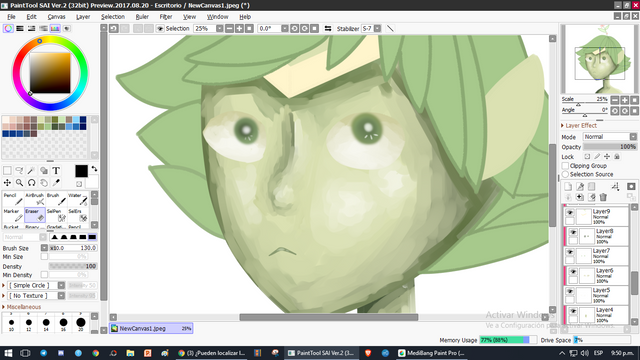Select the Magic Wand tool
640x360 pixels.
(31, 170)
